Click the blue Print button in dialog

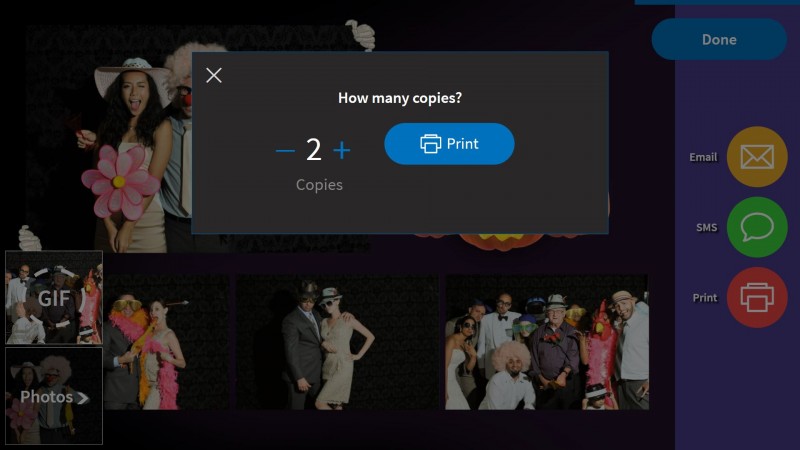(x=449, y=144)
